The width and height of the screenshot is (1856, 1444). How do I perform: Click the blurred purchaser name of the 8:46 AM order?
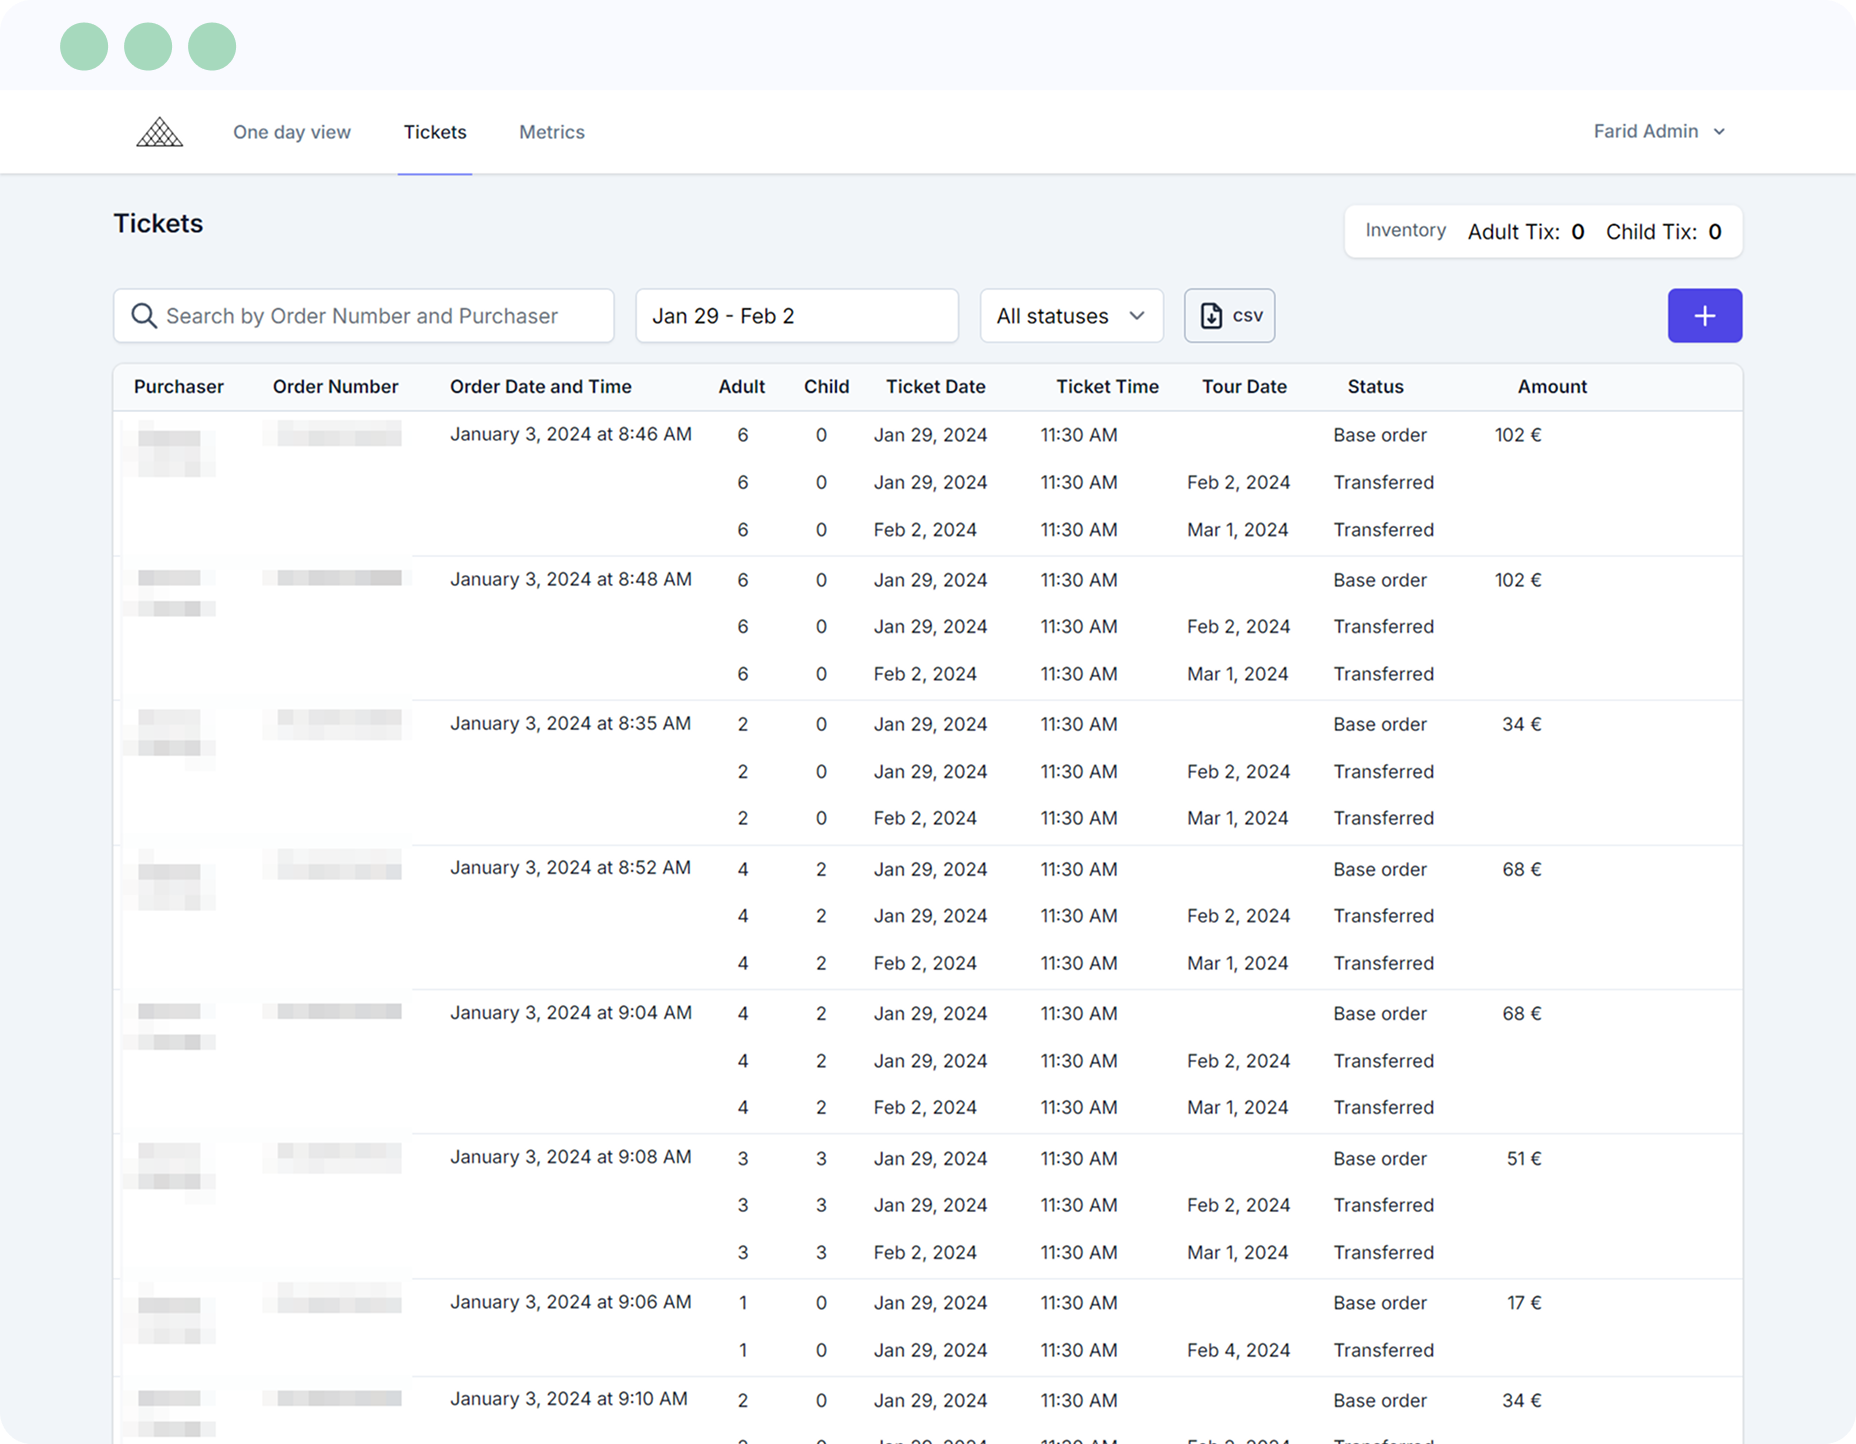170,449
